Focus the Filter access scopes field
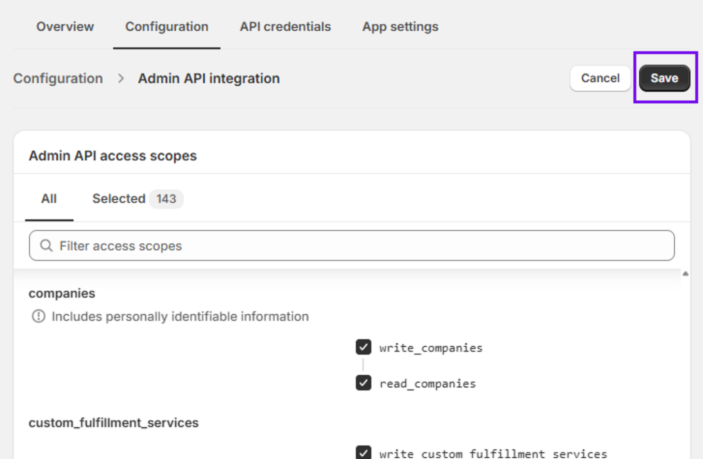 pyautogui.click(x=360, y=246)
